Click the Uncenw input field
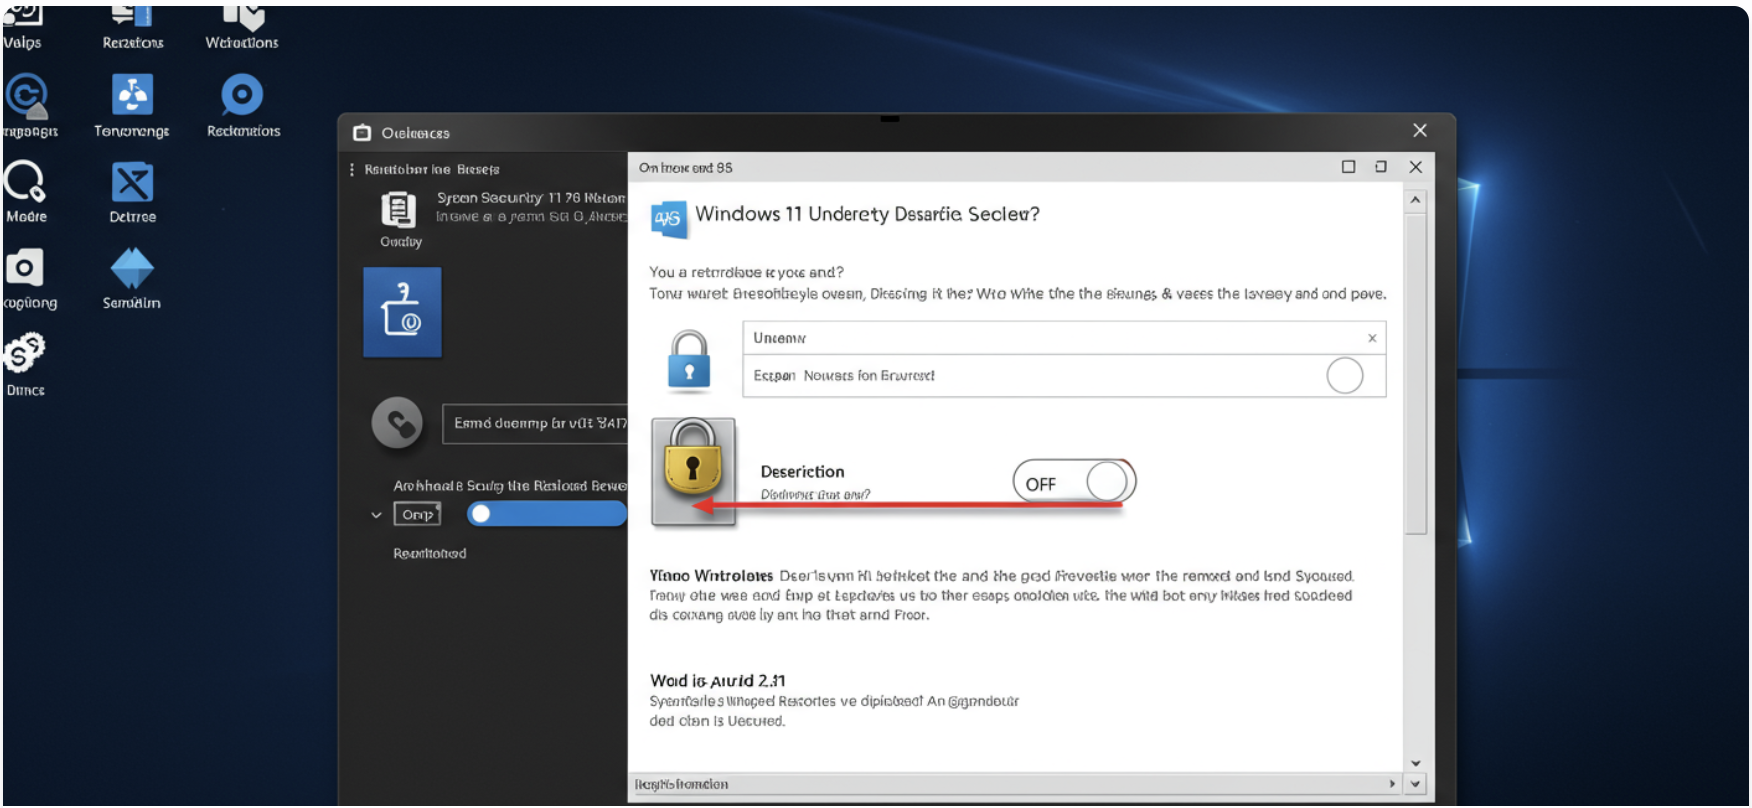Screen dimensions: 1752x808 coord(1064,338)
